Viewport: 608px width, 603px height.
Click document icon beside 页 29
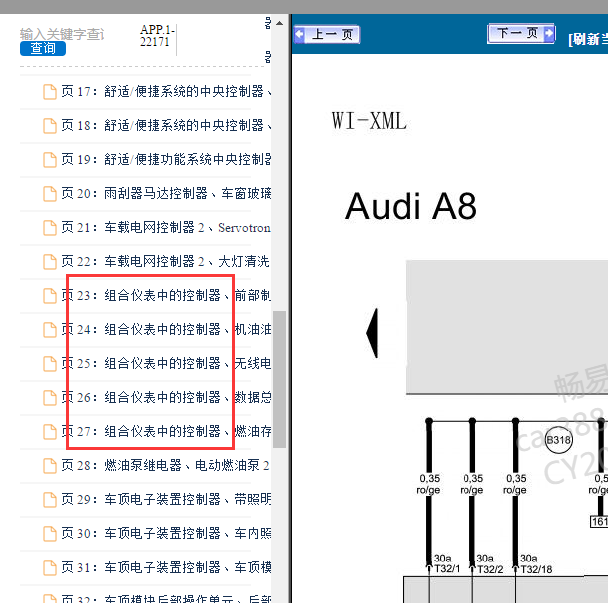coord(50,500)
